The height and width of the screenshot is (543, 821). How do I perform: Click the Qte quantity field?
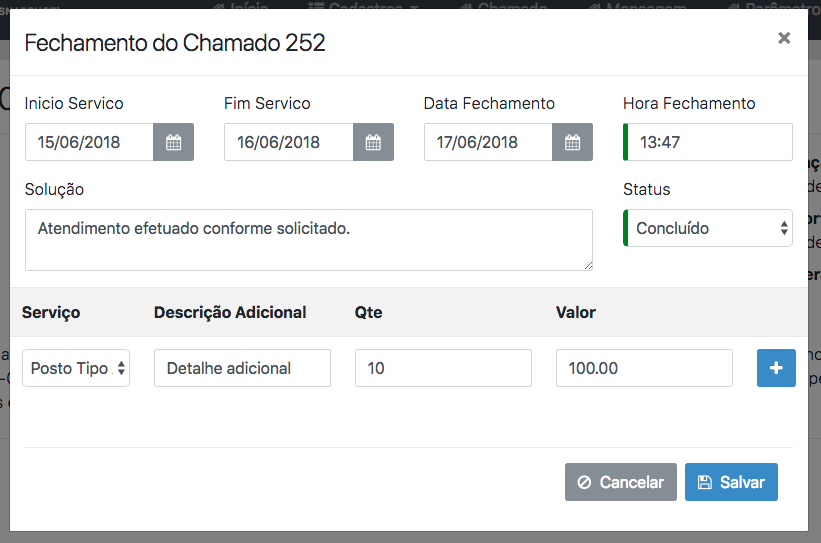coord(443,368)
